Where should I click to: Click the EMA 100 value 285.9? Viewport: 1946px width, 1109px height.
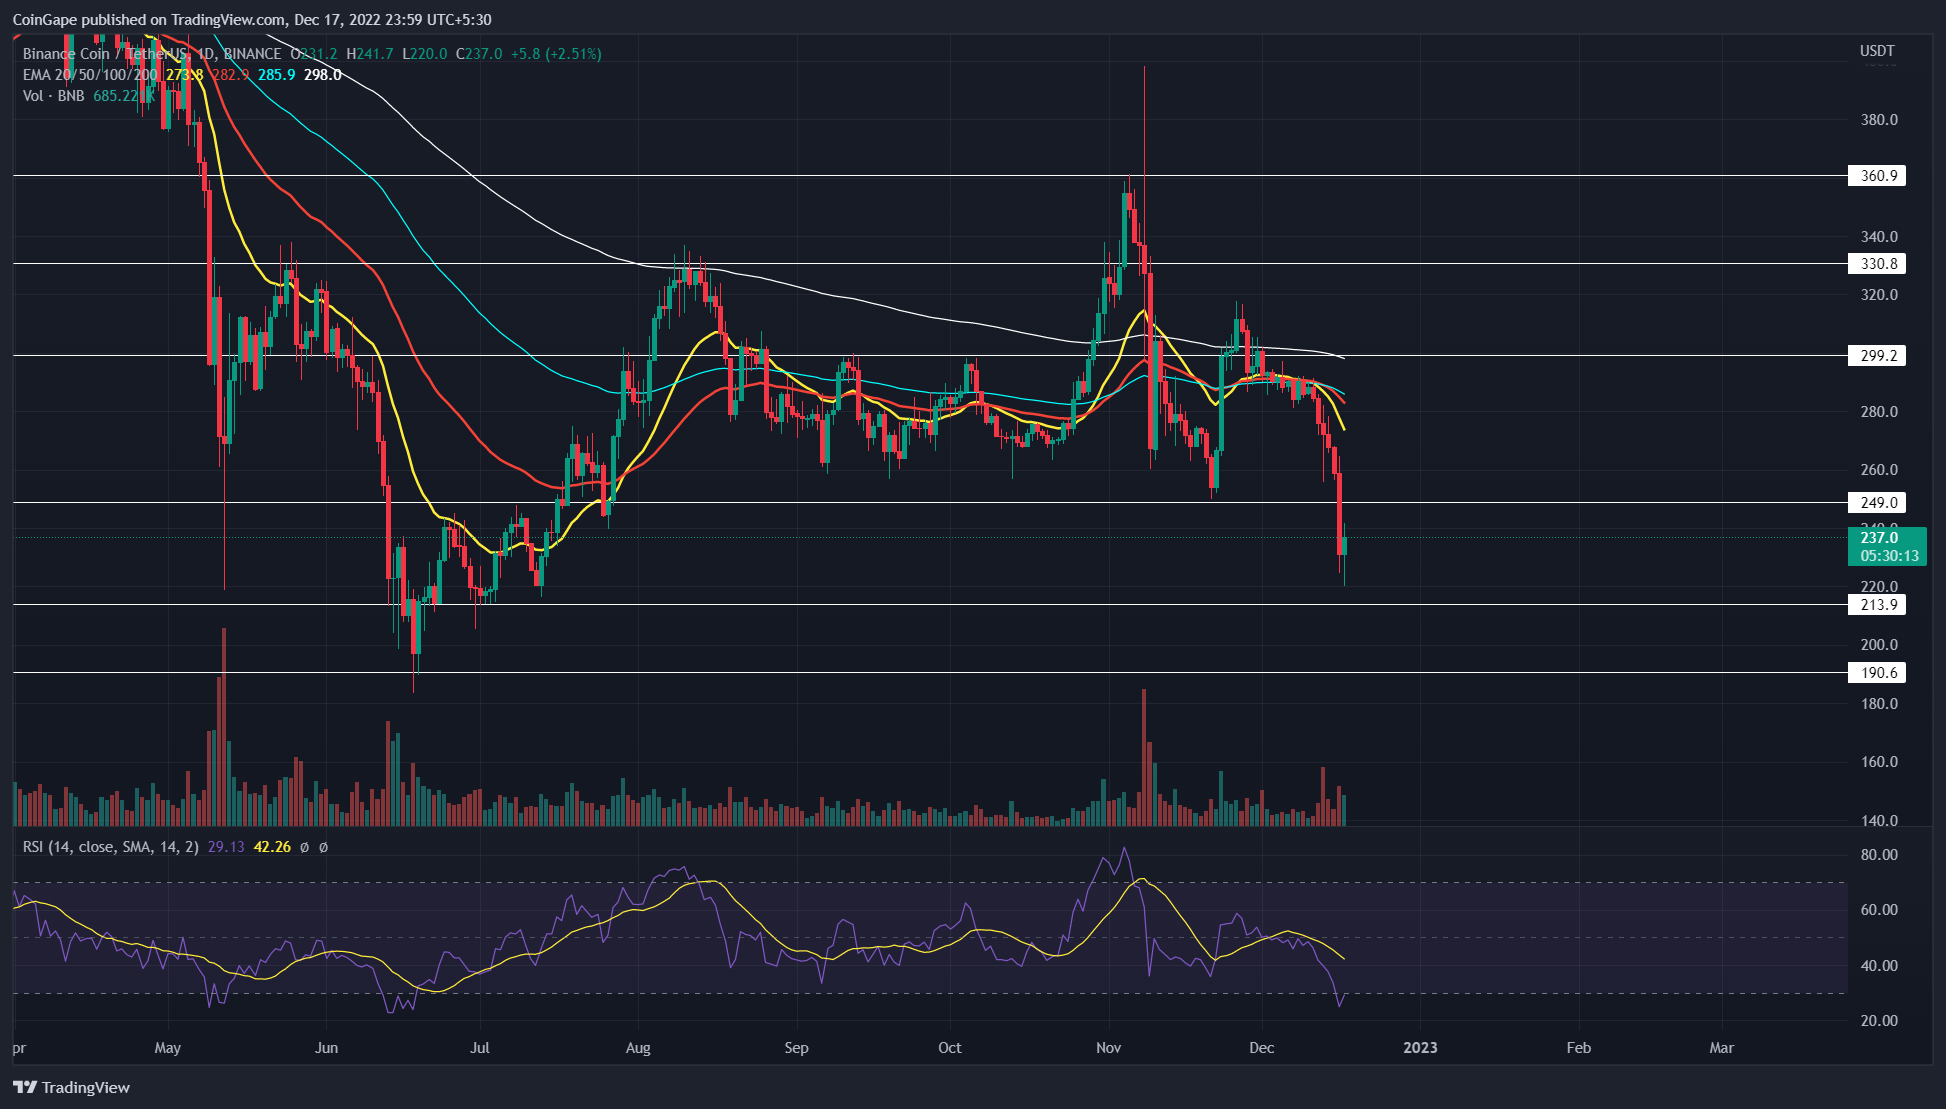(277, 75)
